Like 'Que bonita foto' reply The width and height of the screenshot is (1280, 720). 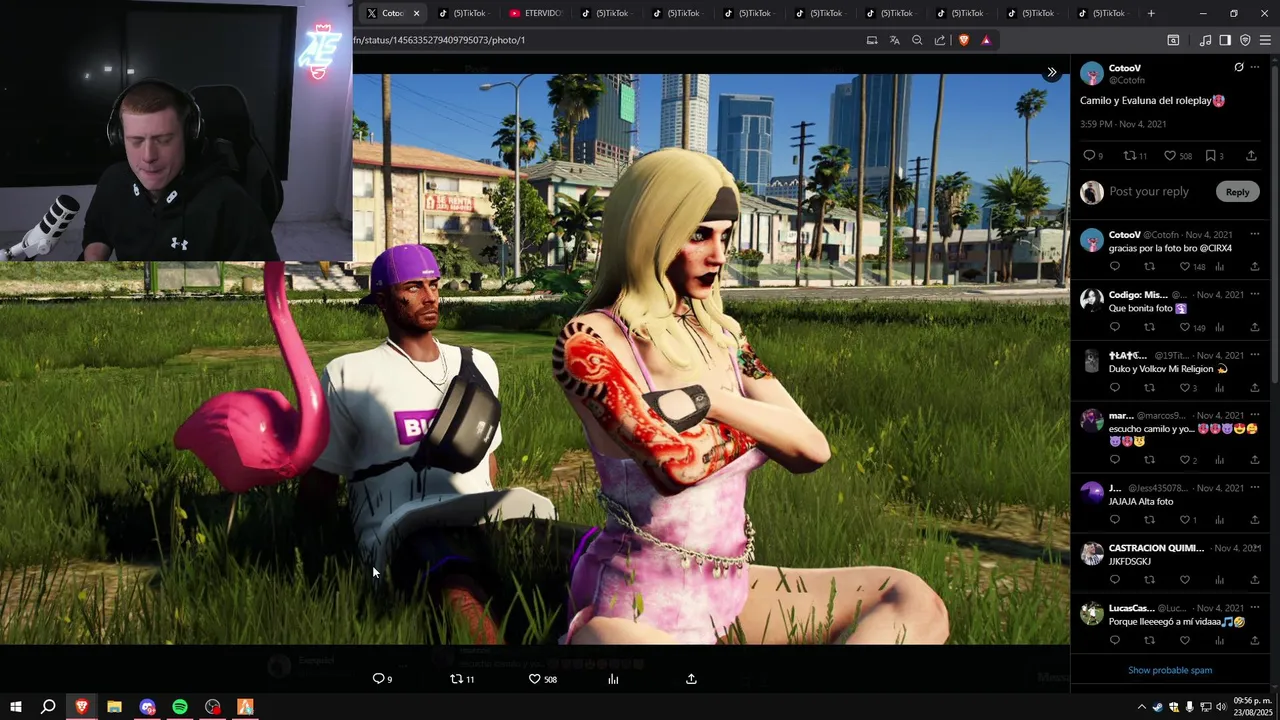tap(1184, 327)
